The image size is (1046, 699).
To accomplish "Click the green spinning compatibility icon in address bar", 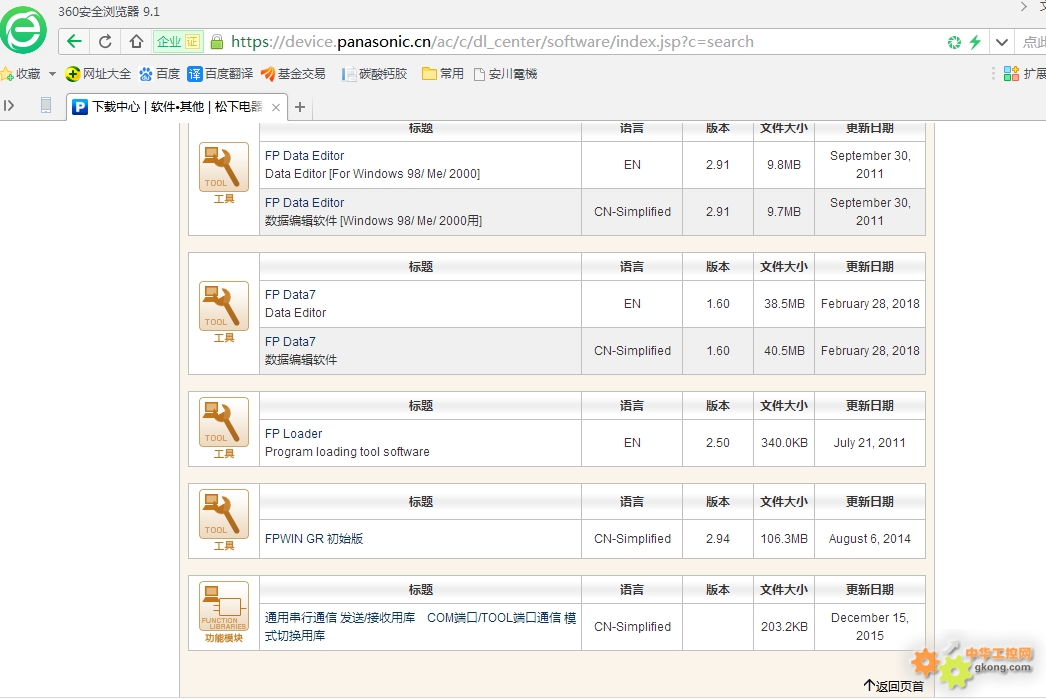I will [x=955, y=42].
